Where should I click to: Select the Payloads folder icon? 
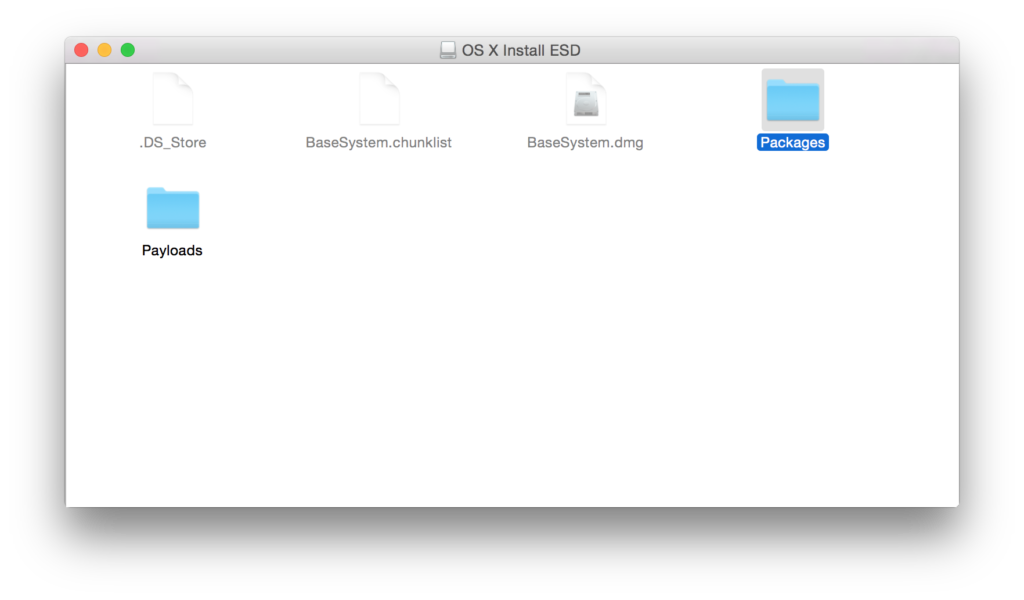(x=172, y=208)
